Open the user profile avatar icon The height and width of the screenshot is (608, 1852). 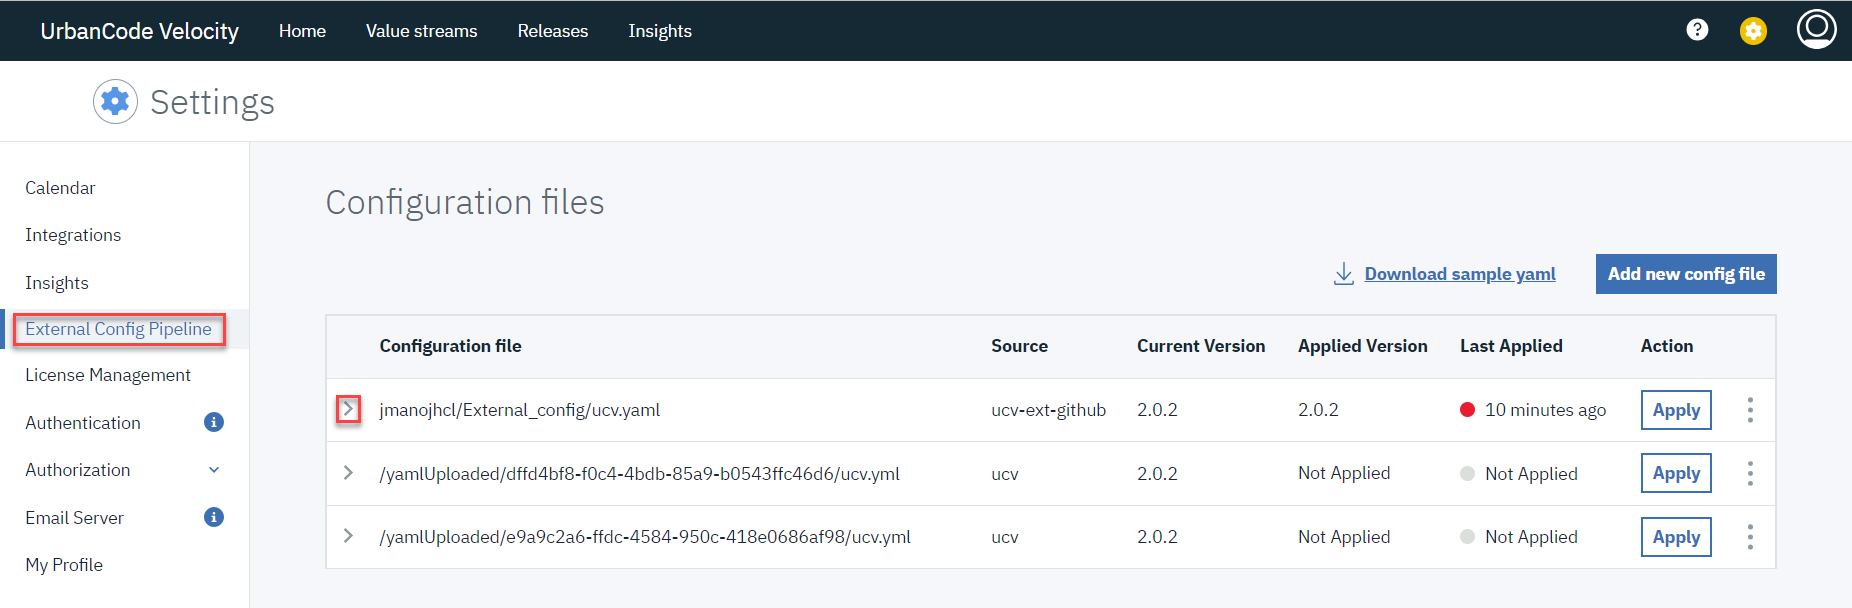1816,29
